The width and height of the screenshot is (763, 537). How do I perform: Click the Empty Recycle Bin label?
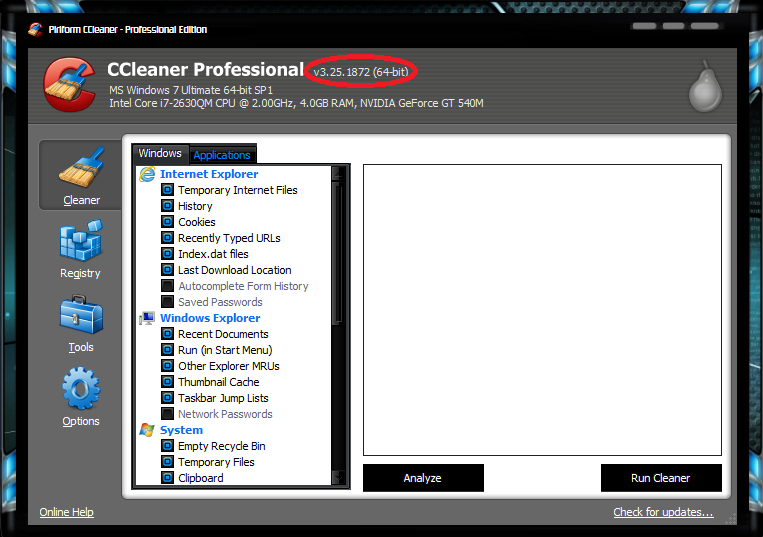[221, 446]
